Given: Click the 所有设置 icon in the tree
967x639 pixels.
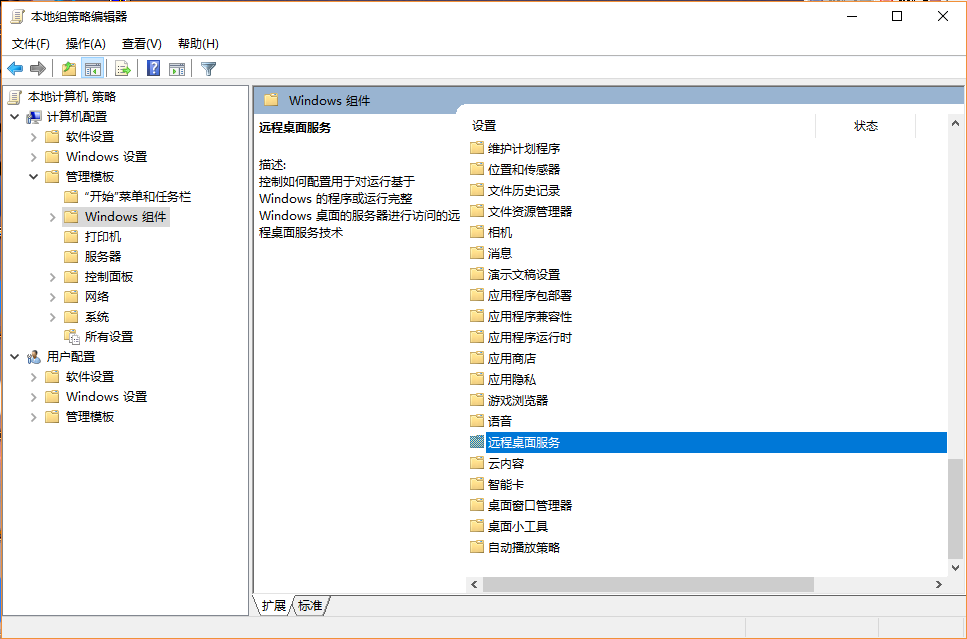Looking at the screenshot, I should pos(72,337).
